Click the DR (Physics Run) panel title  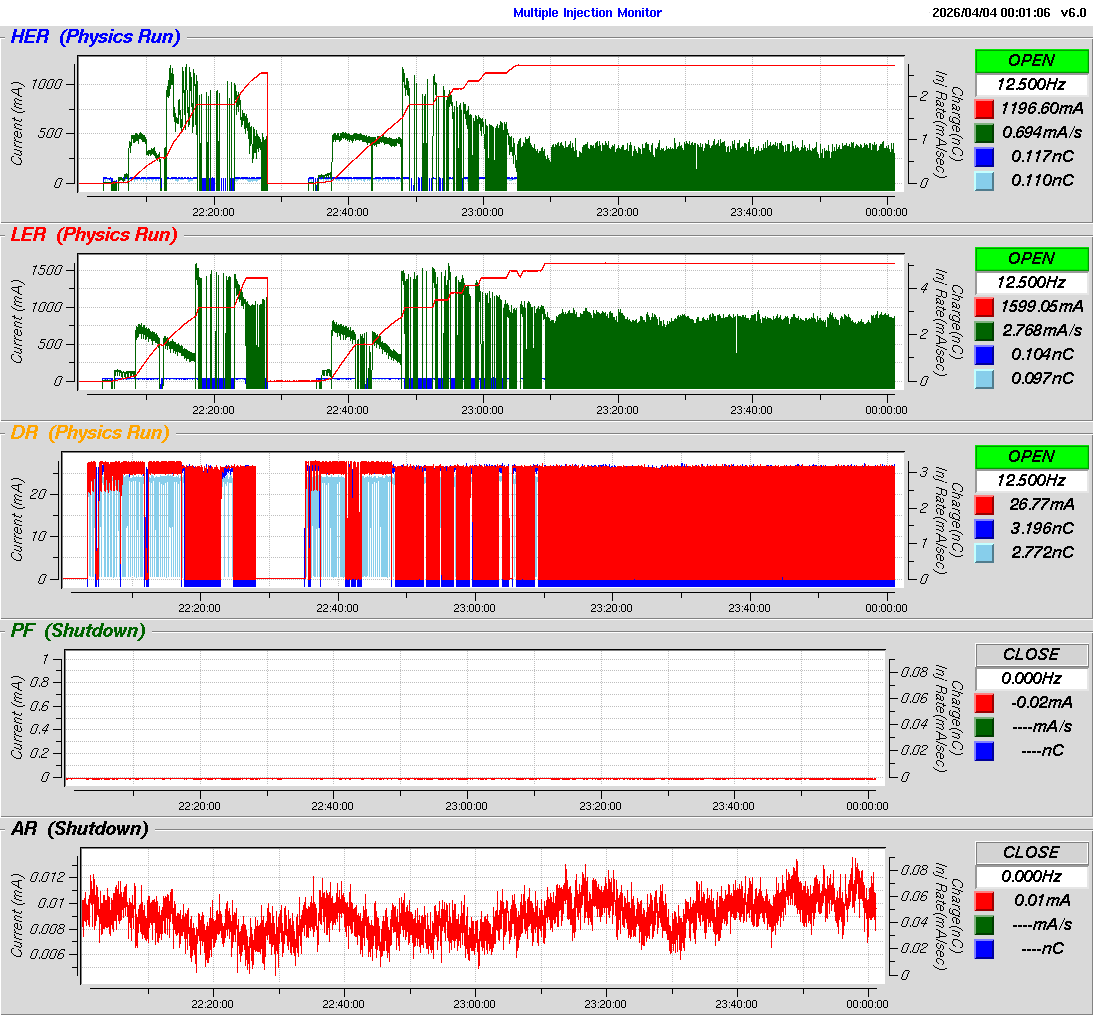(x=89, y=433)
